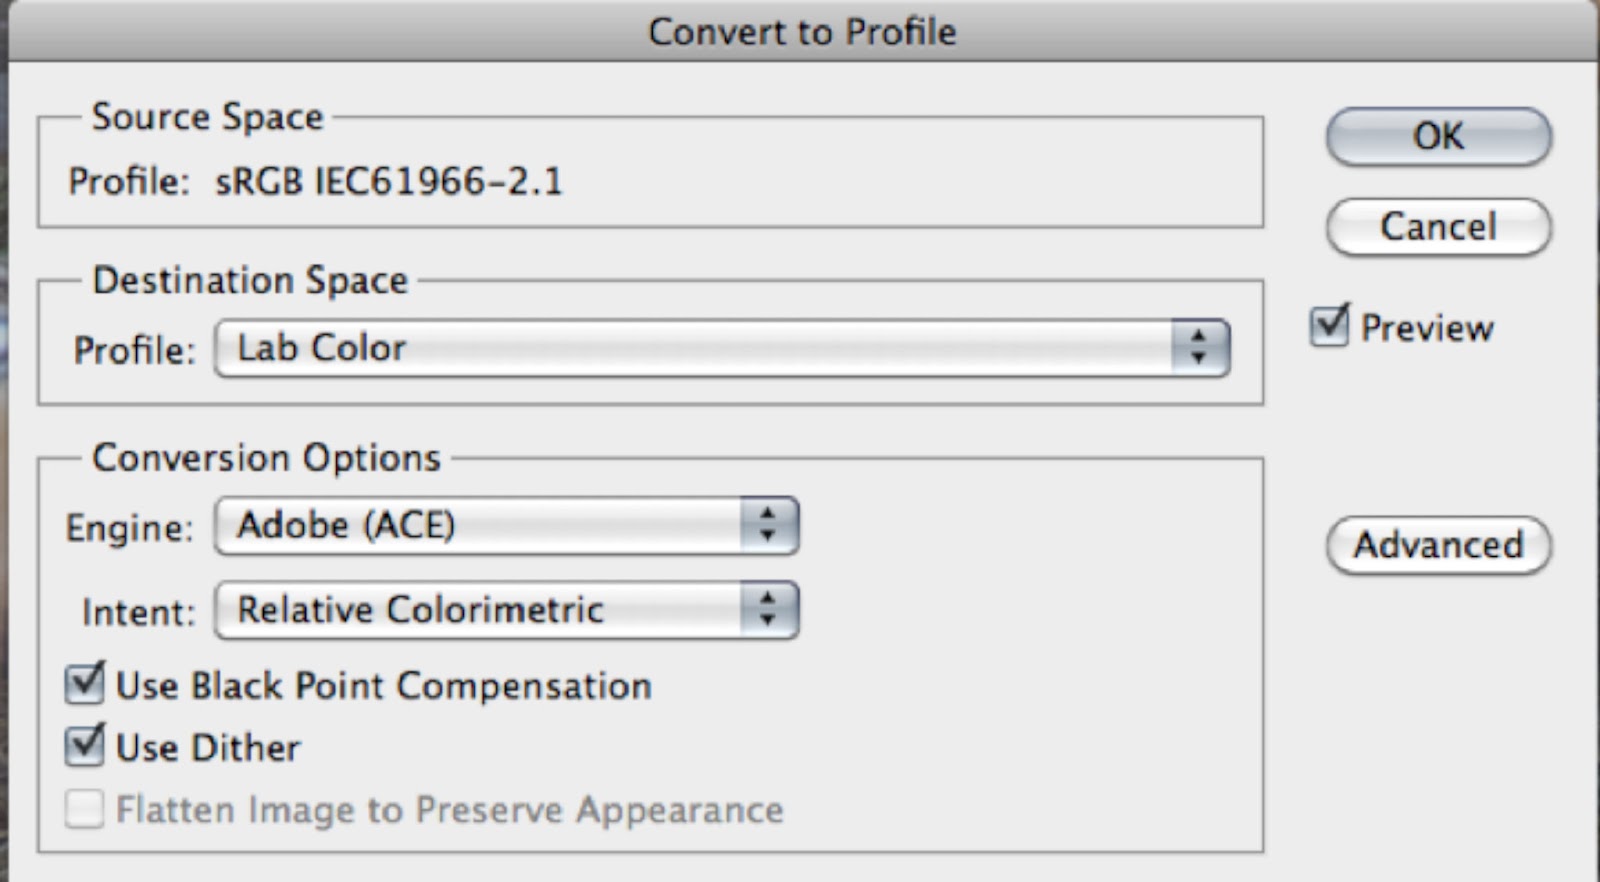
Task: Uncheck the Use Dither option
Action: coord(85,747)
